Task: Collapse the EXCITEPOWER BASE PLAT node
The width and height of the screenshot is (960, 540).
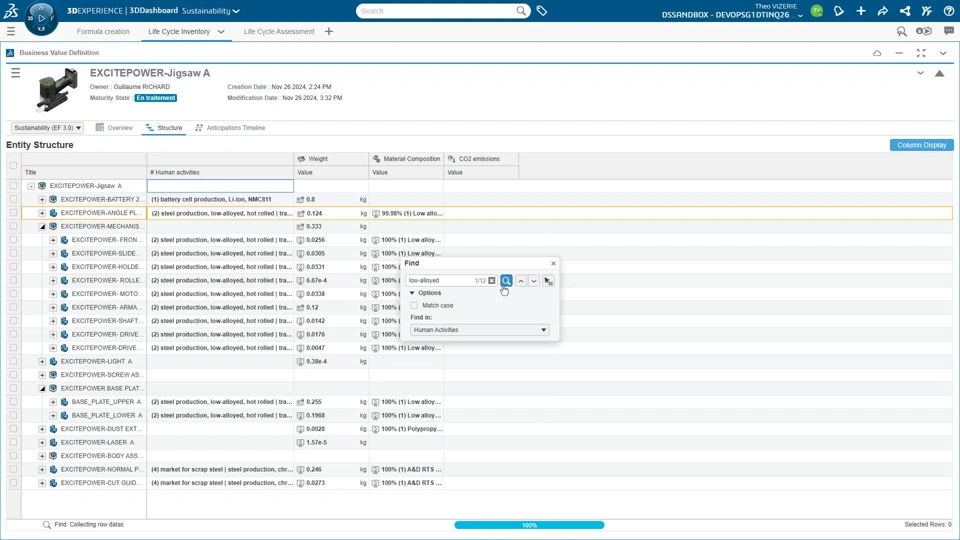Action: (42, 388)
